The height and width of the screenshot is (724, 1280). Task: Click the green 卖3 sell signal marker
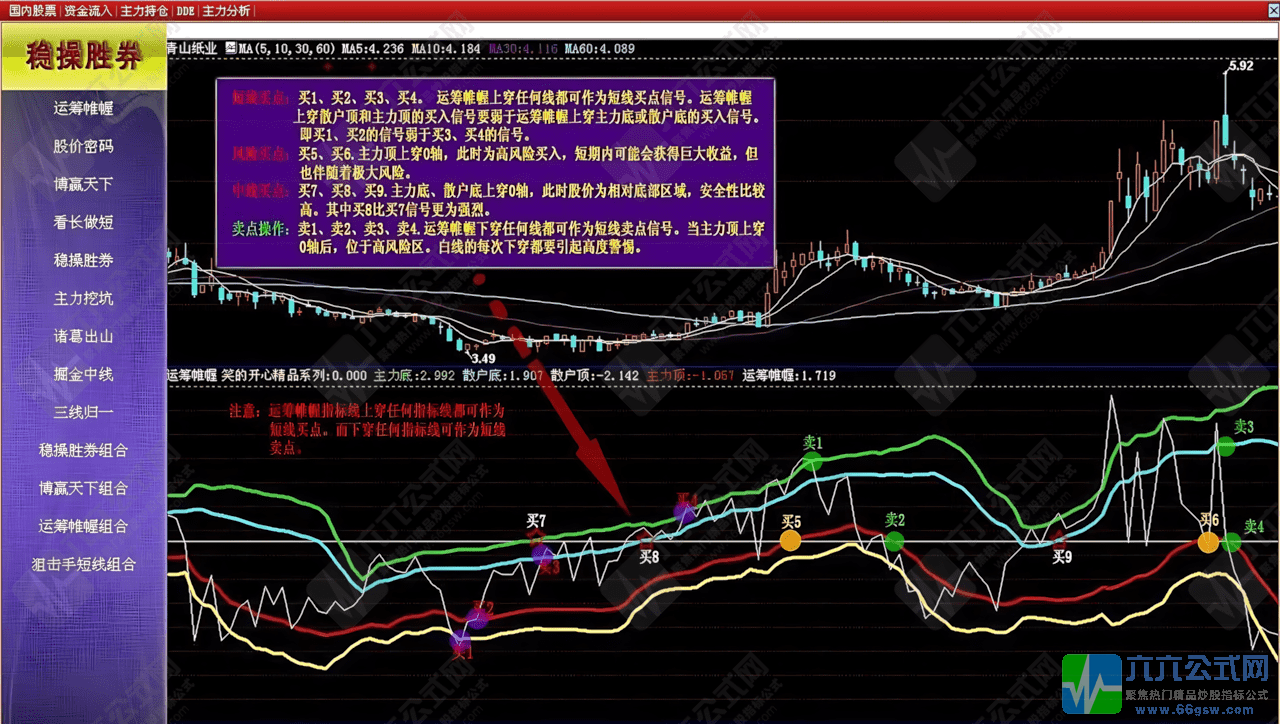[x=1228, y=446]
